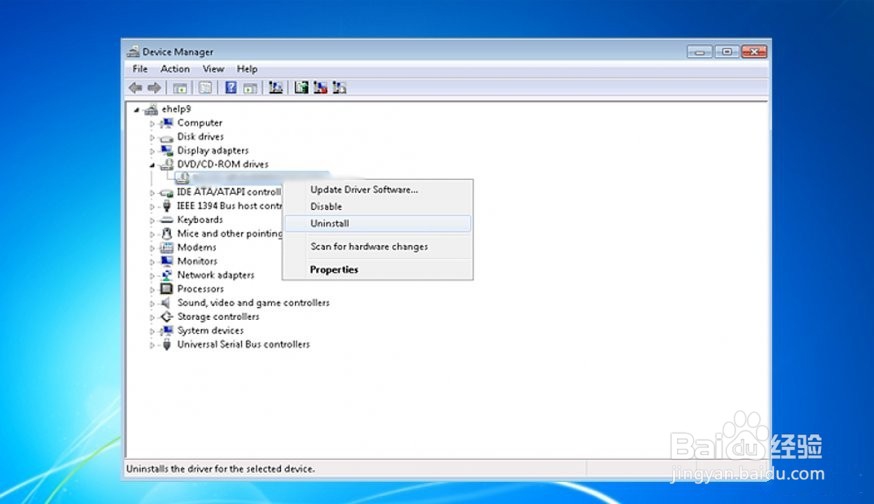The width and height of the screenshot is (874, 504).
Task: Expand the Disk drives arrow
Action: pyautogui.click(x=152, y=137)
